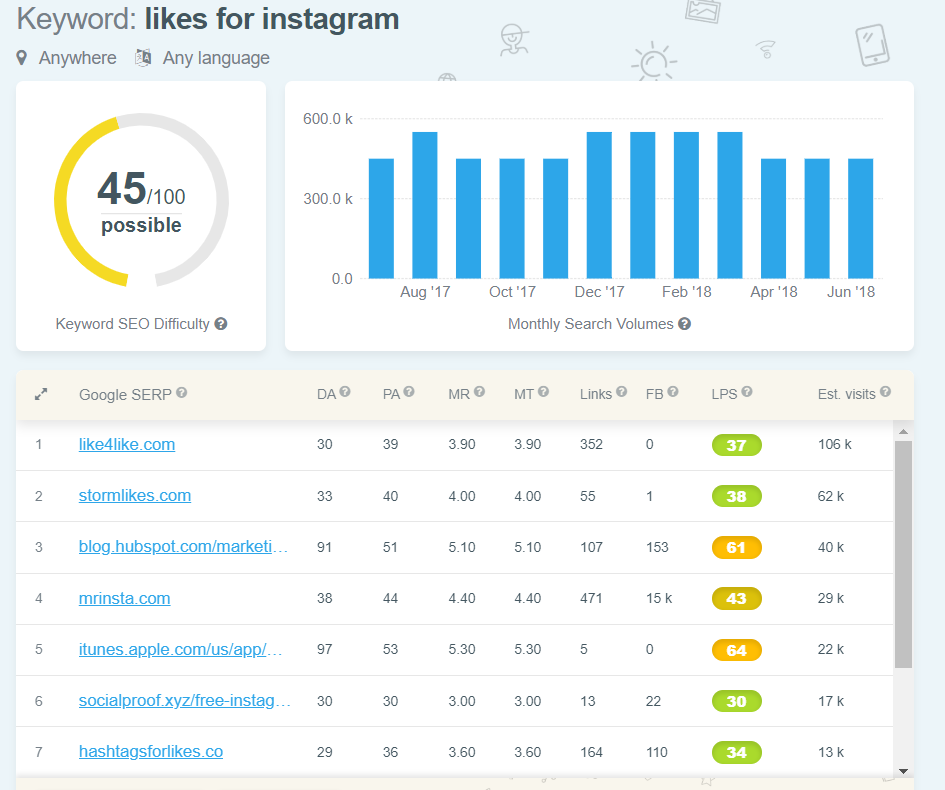This screenshot has width=945, height=790.
Task: Click the 'possible' difficulty label
Action: [141, 225]
